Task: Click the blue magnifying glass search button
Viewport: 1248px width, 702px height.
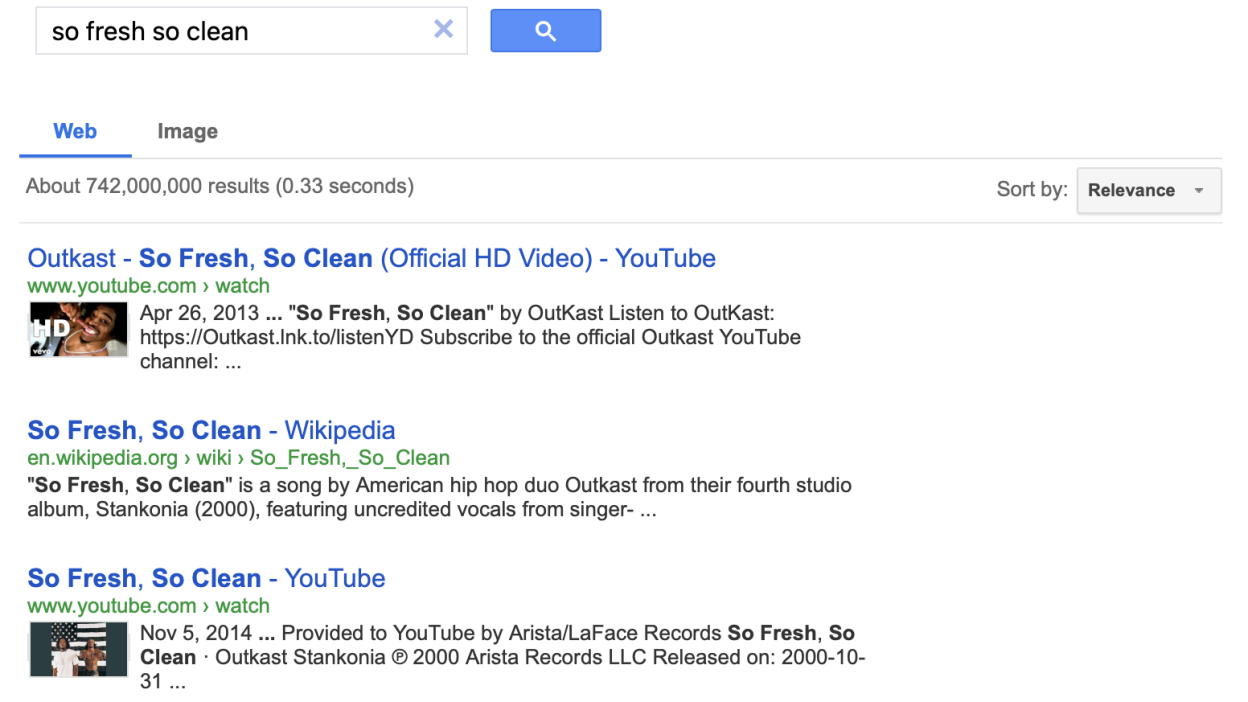Action: click(x=545, y=31)
